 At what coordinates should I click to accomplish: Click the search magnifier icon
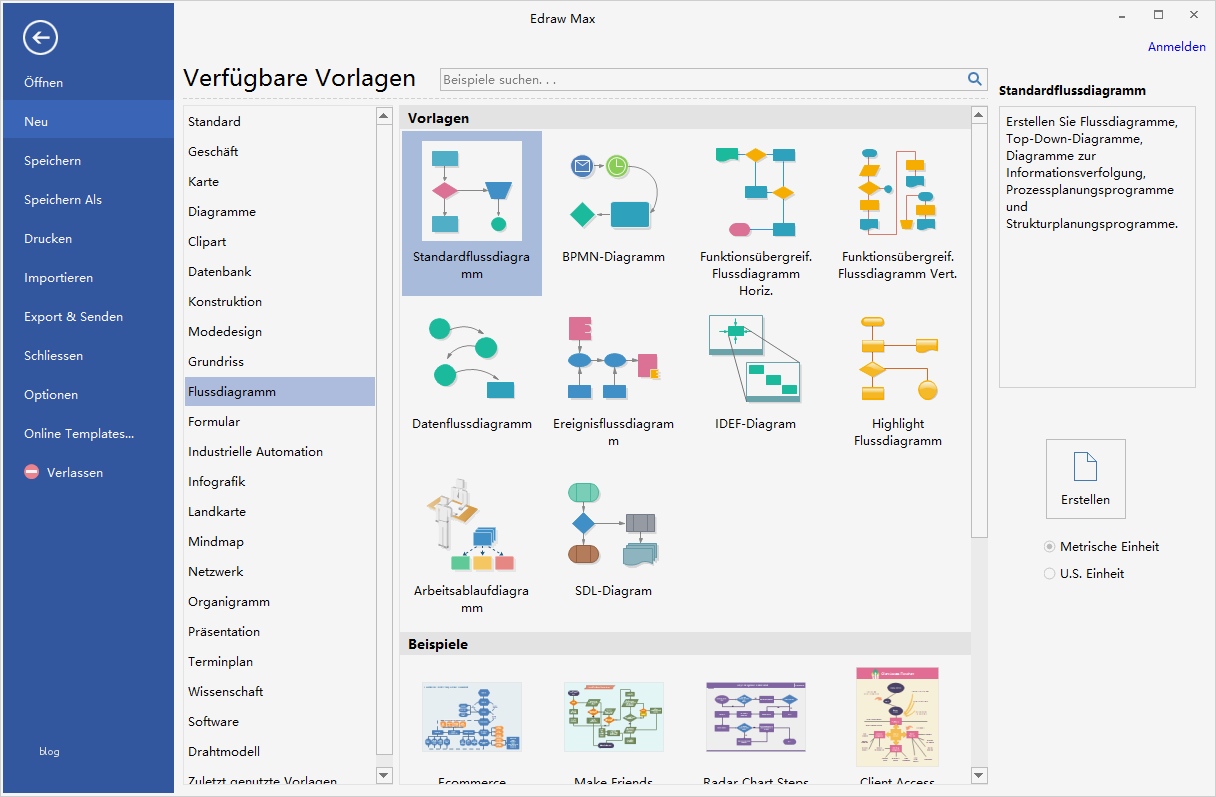coord(974,78)
